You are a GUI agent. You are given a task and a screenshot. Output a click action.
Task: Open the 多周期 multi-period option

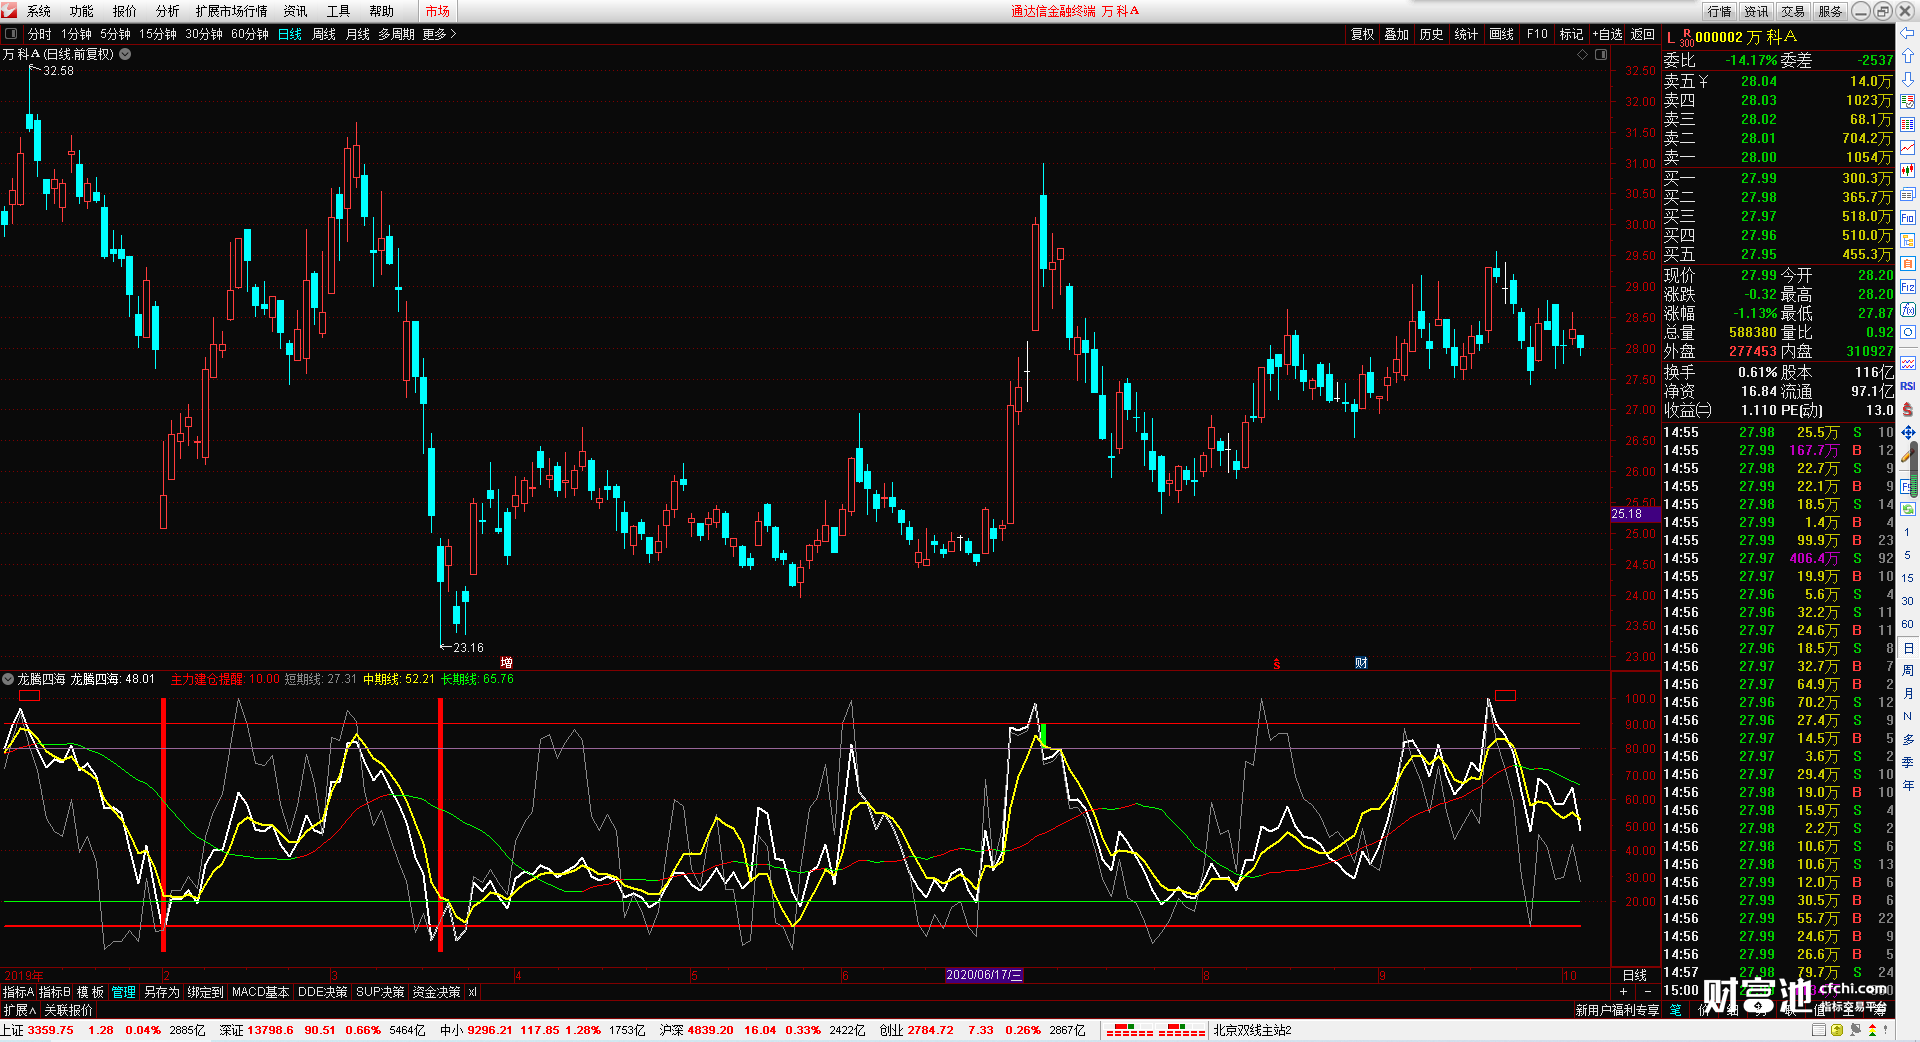396,34
